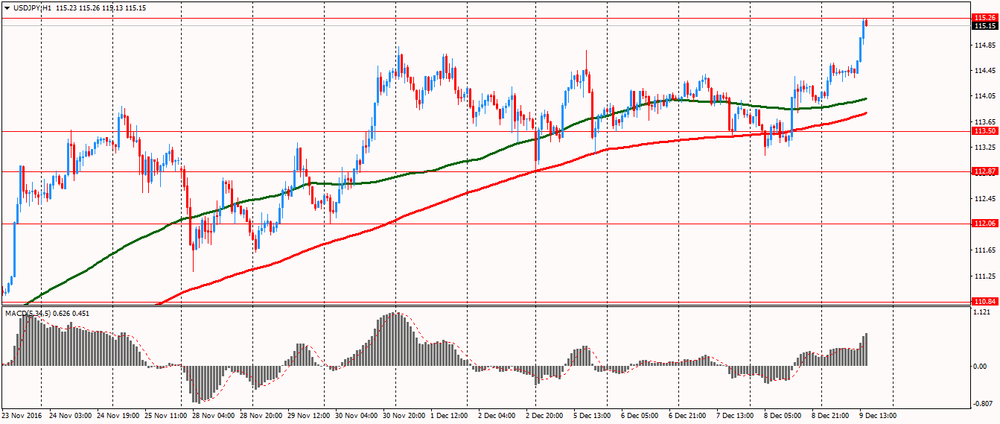1000x424 pixels.
Task: Click the 5 Dec 13:00 time label
Action: pos(591,414)
